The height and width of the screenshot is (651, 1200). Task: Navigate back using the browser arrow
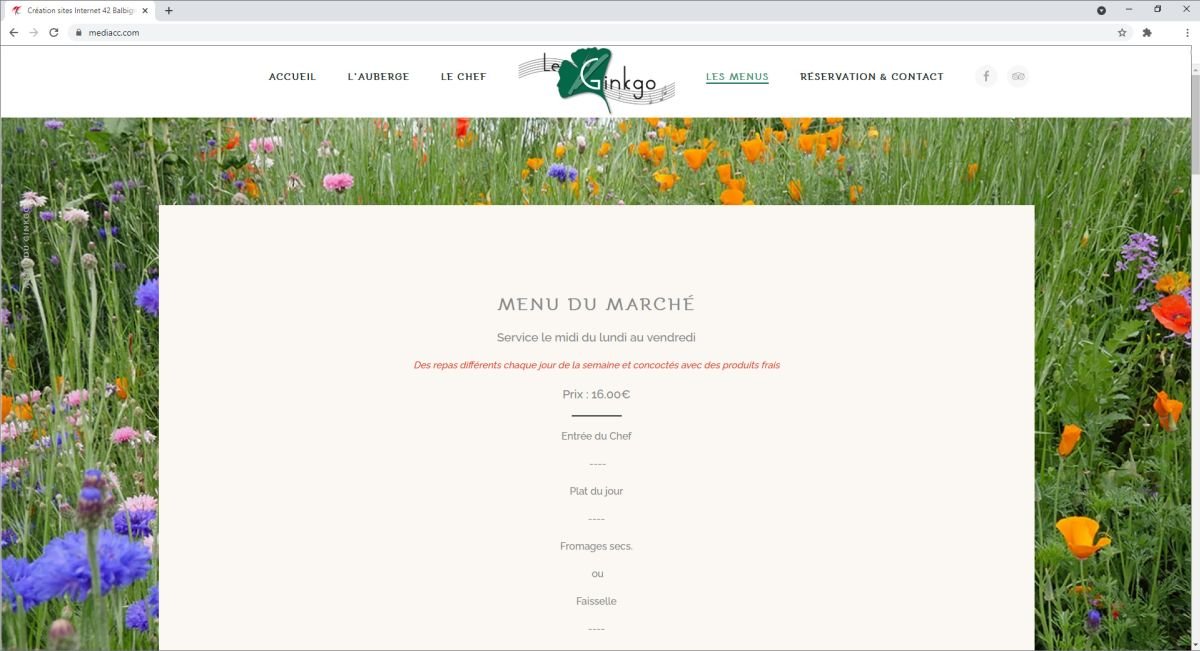tap(13, 32)
